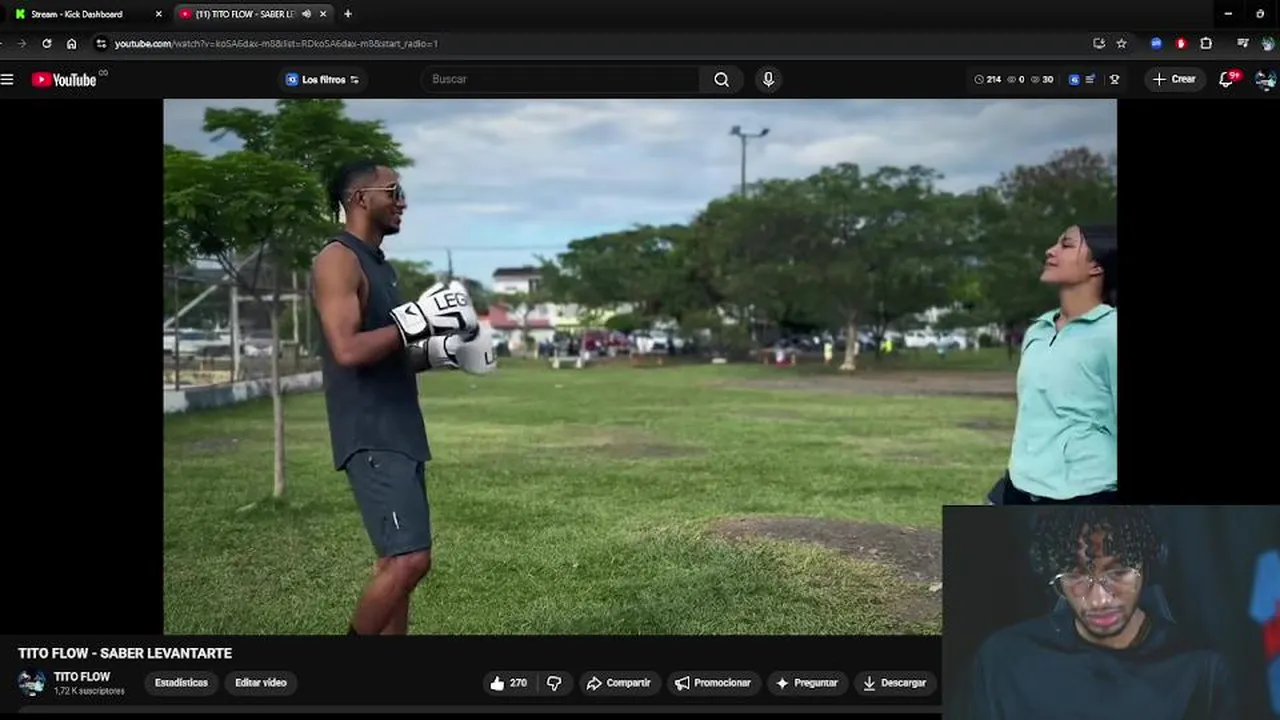Click the 214 clock stat in extension bar
The width and height of the screenshot is (1280, 720).
(x=988, y=79)
